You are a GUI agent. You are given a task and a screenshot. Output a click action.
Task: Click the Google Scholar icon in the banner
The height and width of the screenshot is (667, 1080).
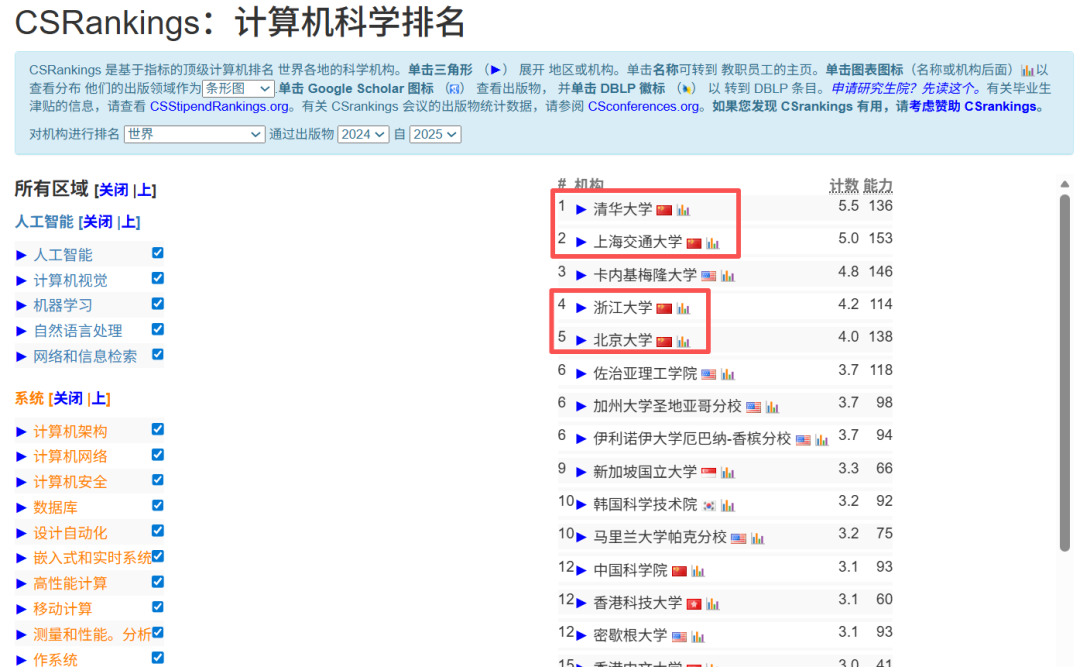click(x=453, y=88)
